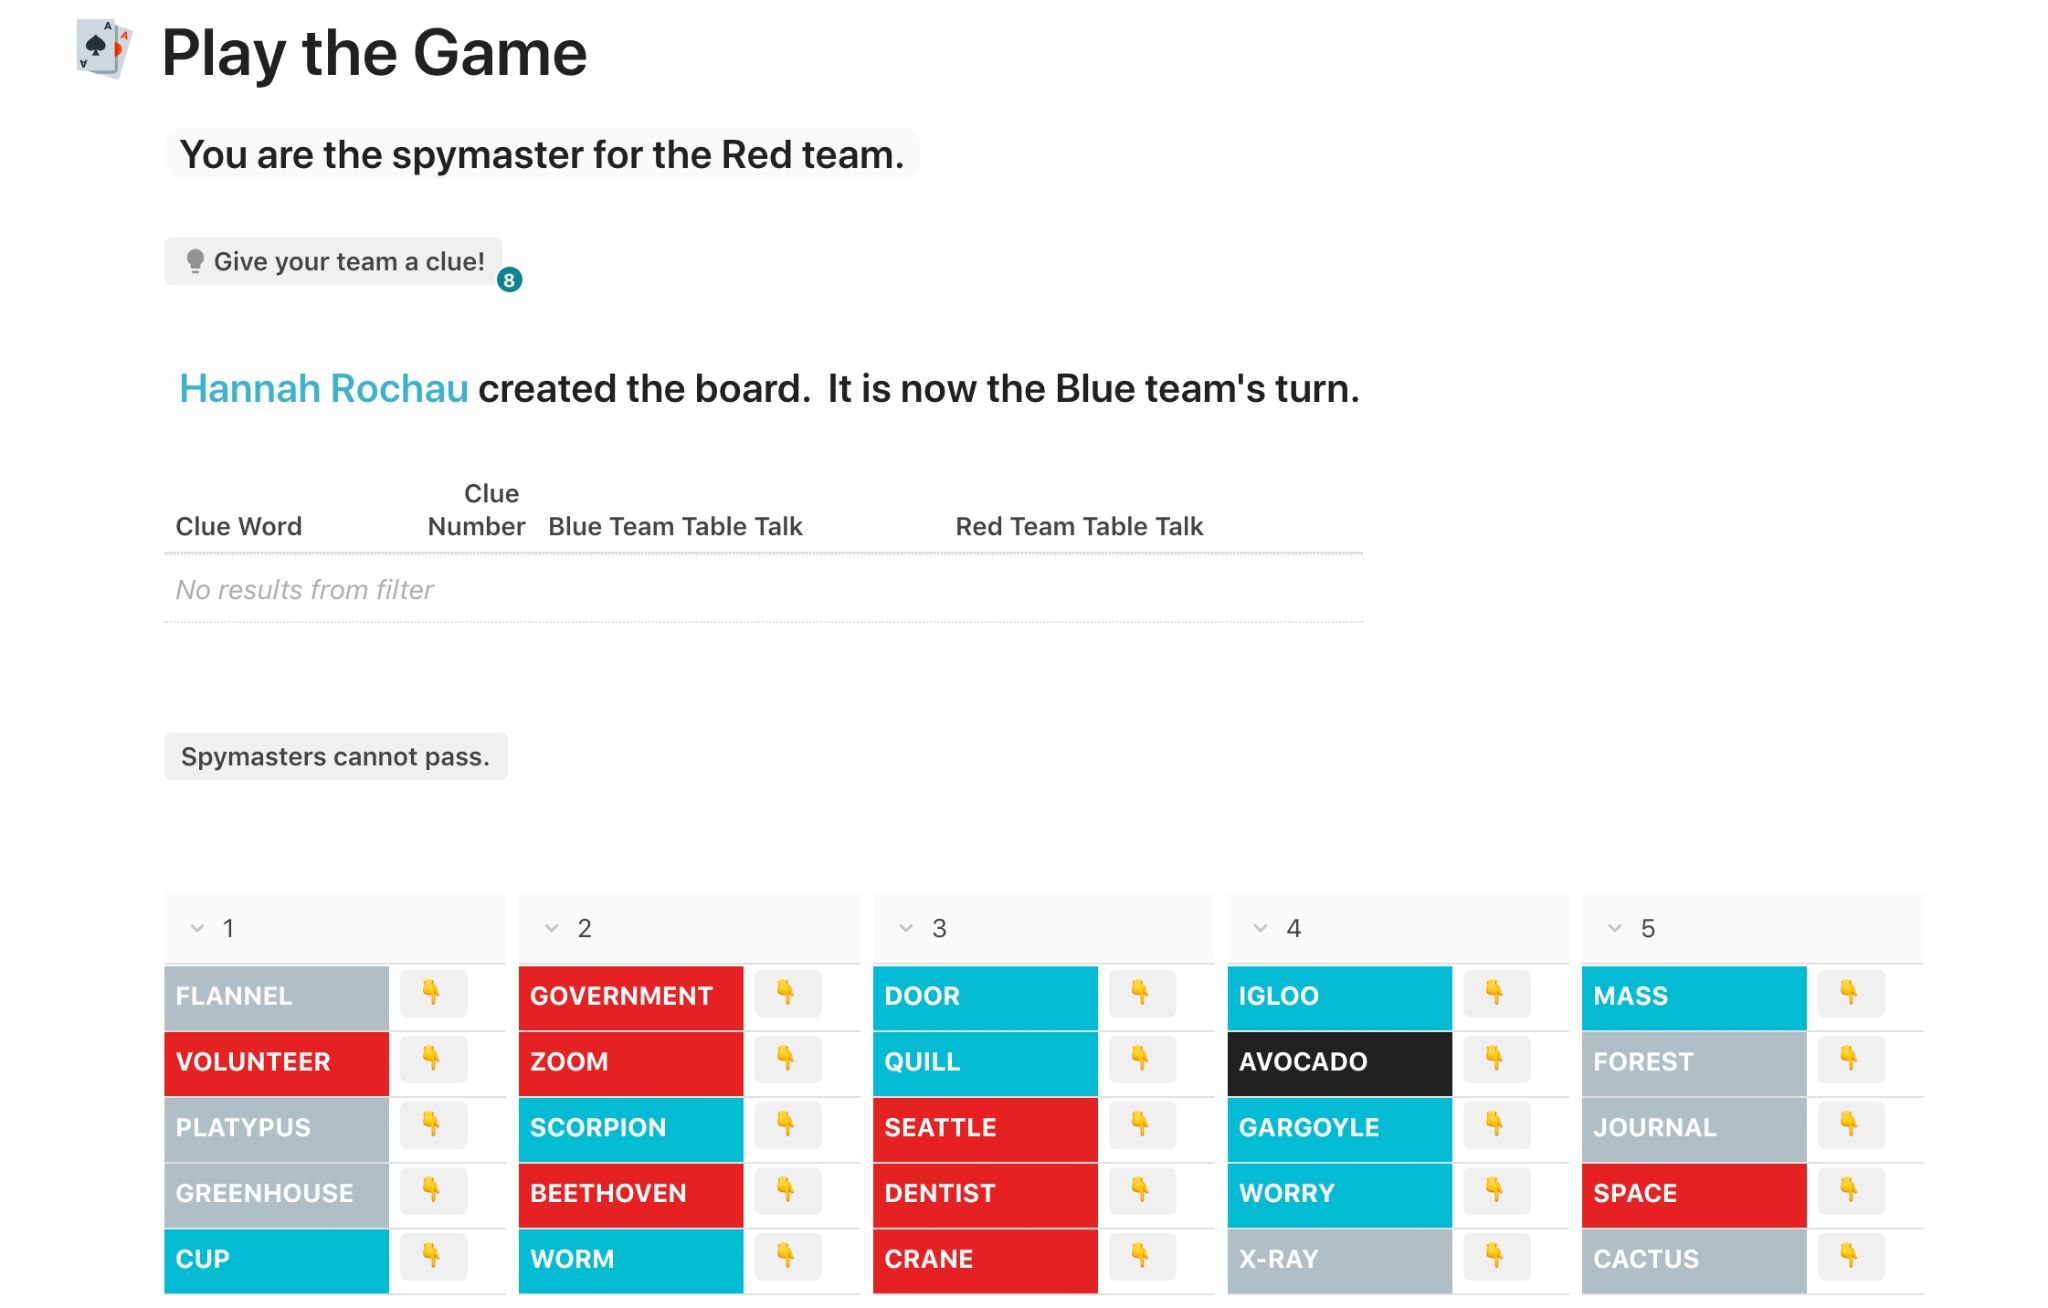Click the playing cards page icon
The image size is (2048, 1308).
104,49
